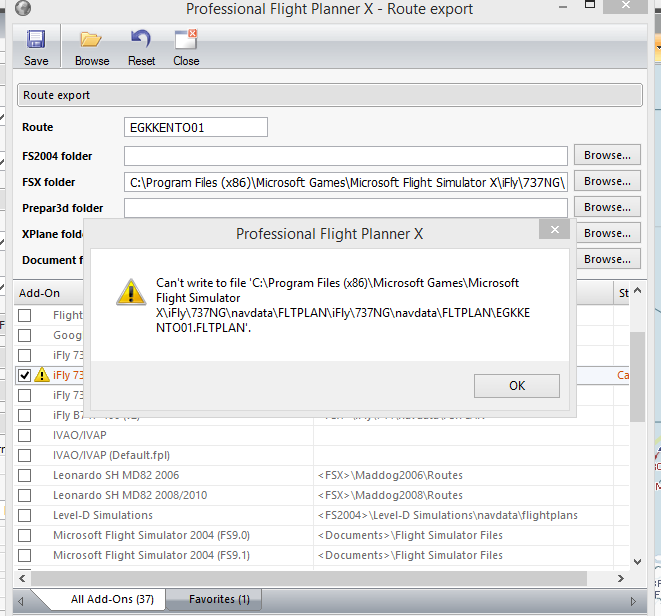661x616 pixels.
Task: Click Browse next to XPlane folder
Action: coord(607,233)
